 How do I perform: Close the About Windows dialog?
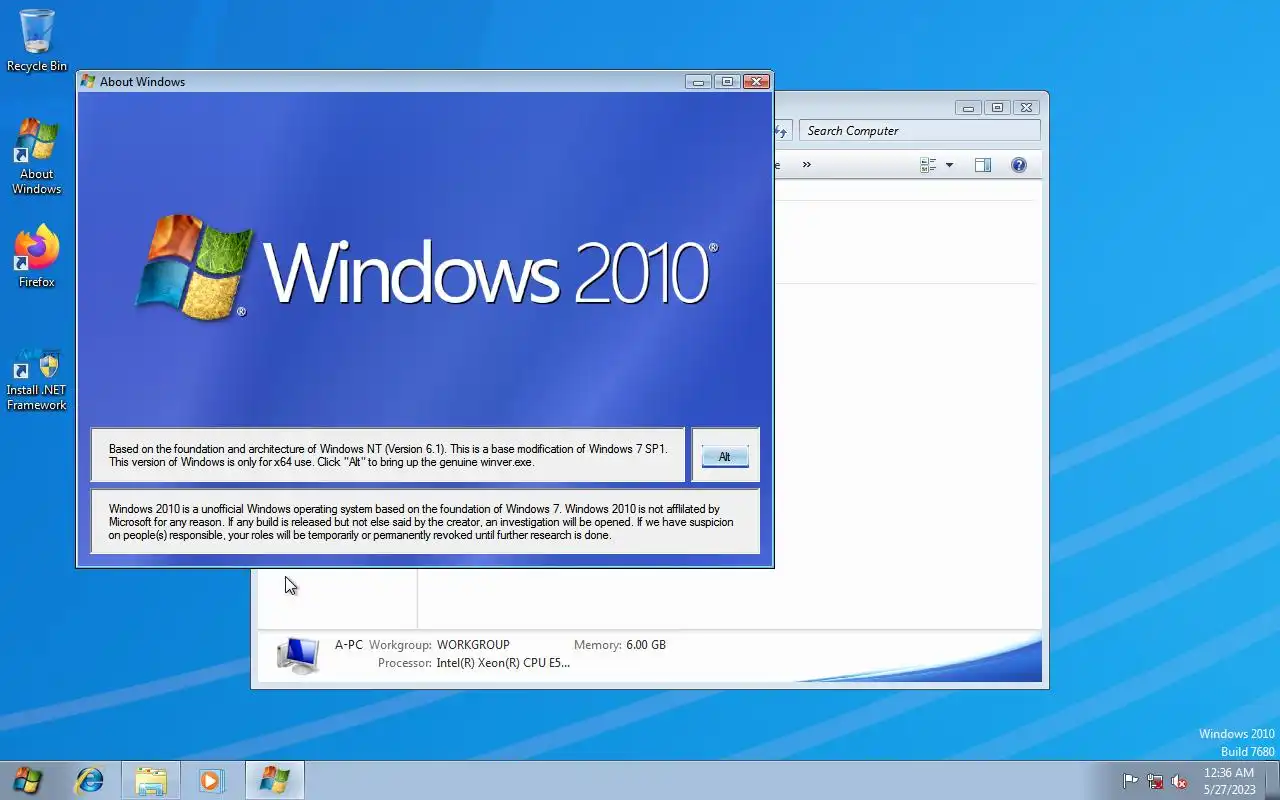pos(757,82)
